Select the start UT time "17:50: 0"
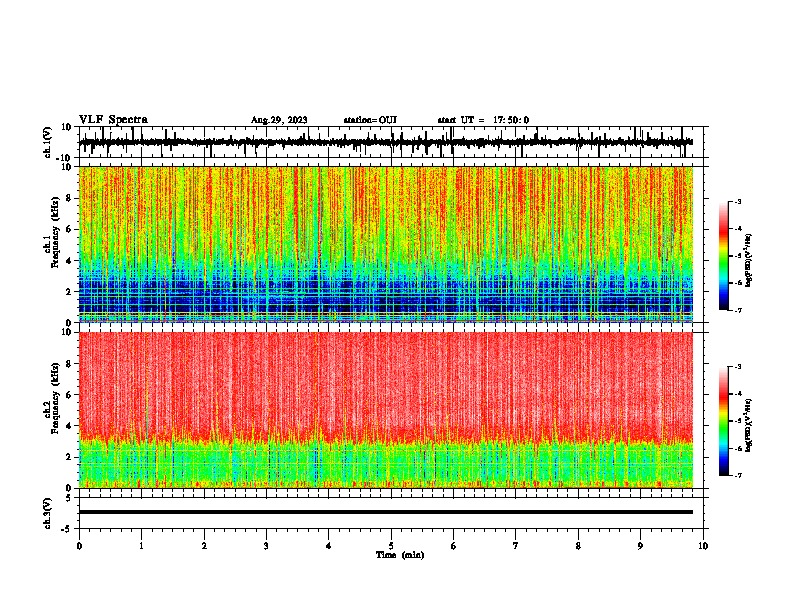The image size is (792, 612). pyautogui.click(x=511, y=120)
